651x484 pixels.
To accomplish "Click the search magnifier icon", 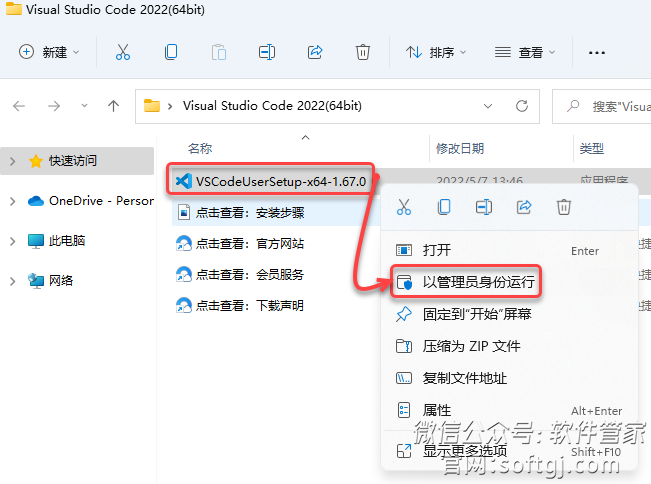I will (x=573, y=106).
